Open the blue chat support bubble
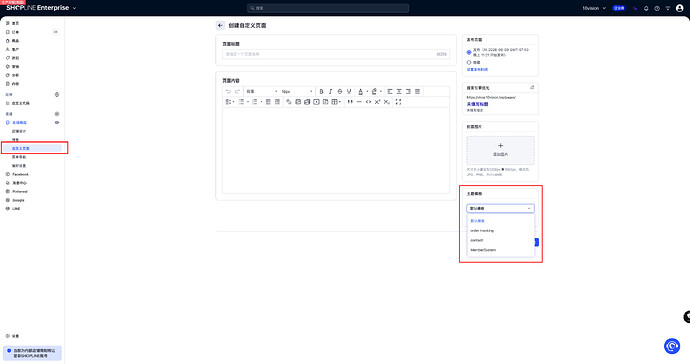 [x=672, y=346]
